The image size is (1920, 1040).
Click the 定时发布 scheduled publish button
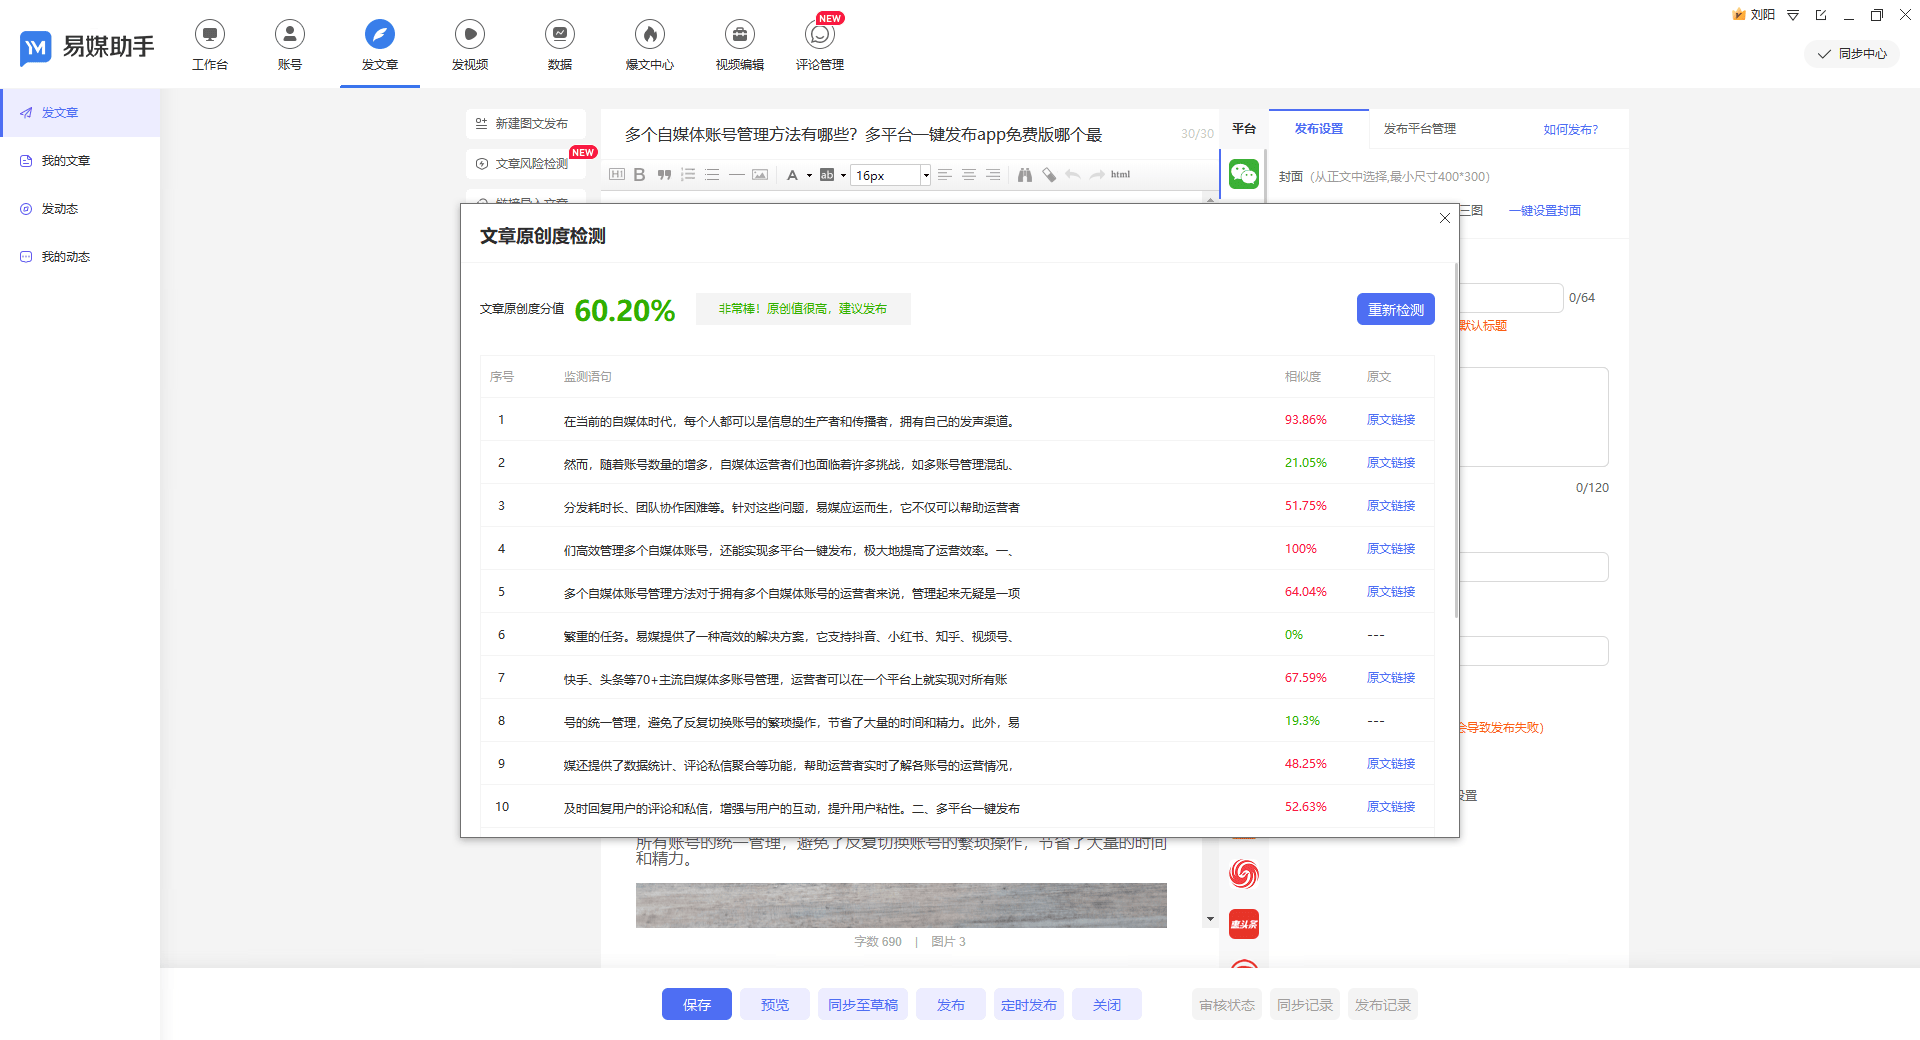pos(1029,1005)
